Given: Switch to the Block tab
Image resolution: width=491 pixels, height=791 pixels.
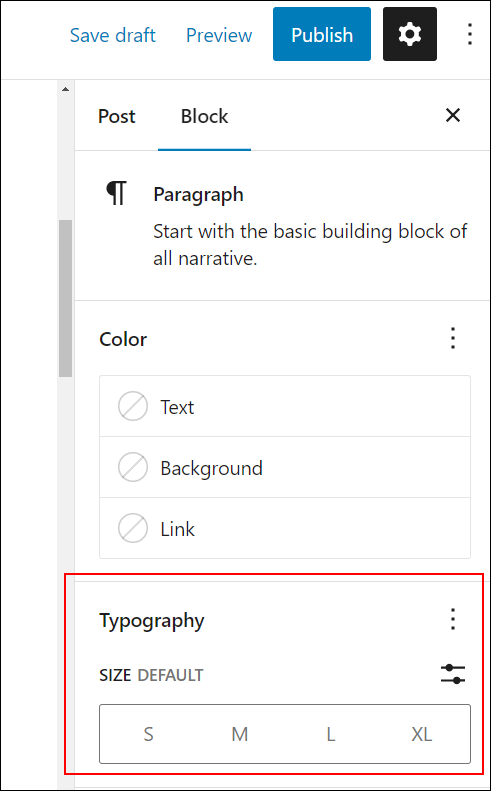Looking at the screenshot, I should point(204,116).
